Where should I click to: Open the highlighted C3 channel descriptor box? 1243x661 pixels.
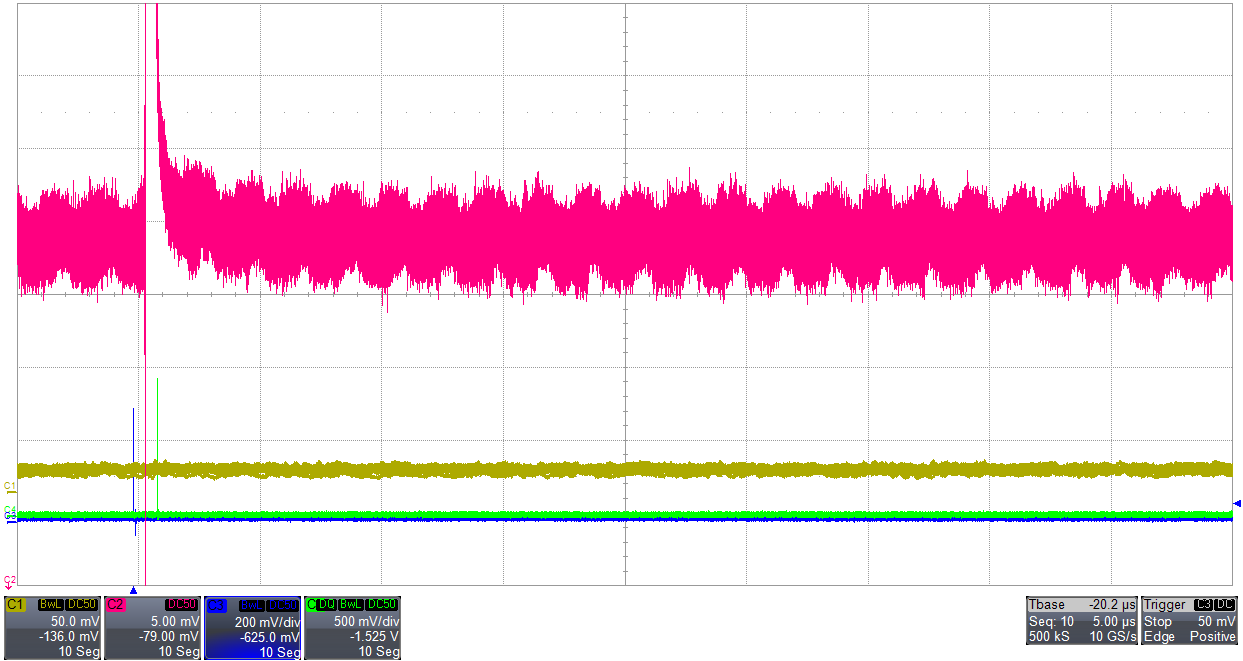click(x=252, y=628)
